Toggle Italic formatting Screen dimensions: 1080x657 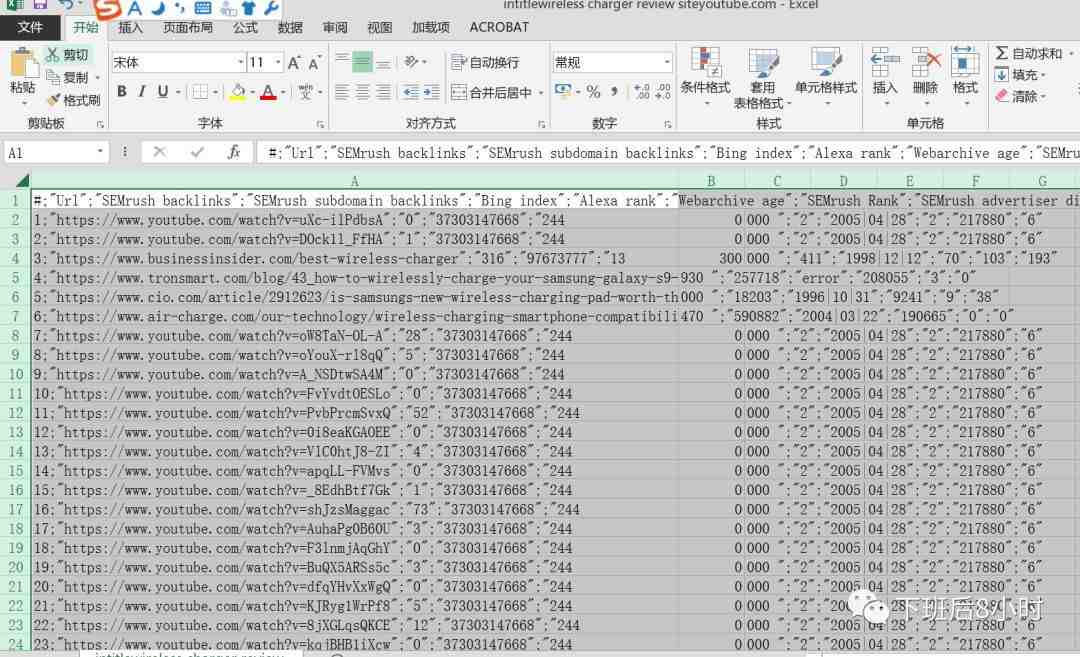click(142, 92)
